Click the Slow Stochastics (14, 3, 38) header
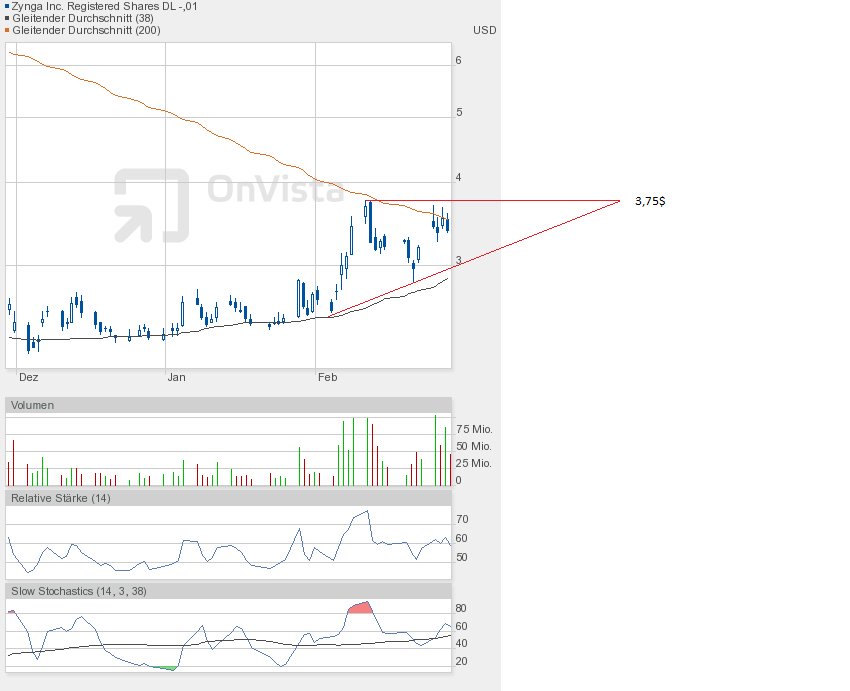The height and width of the screenshot is (691, 850). coord(79,591)
